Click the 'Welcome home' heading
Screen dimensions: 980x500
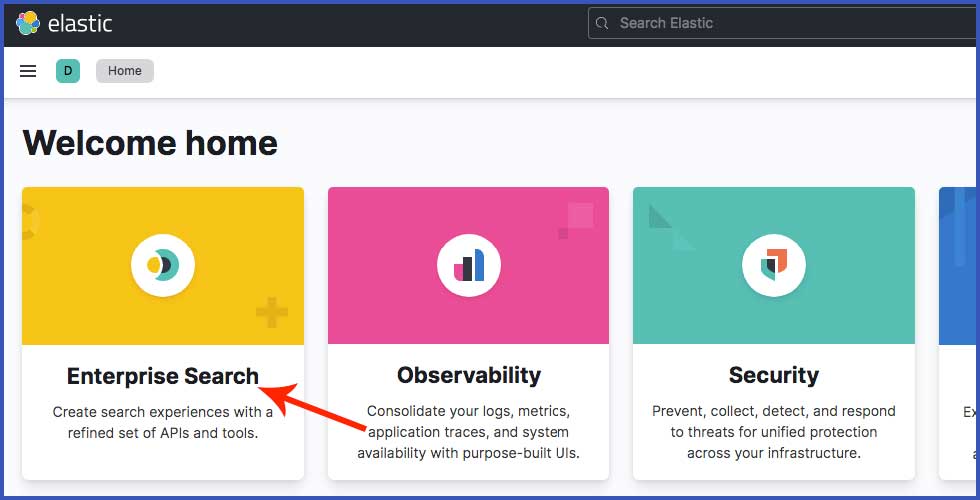tap(150, 143)
